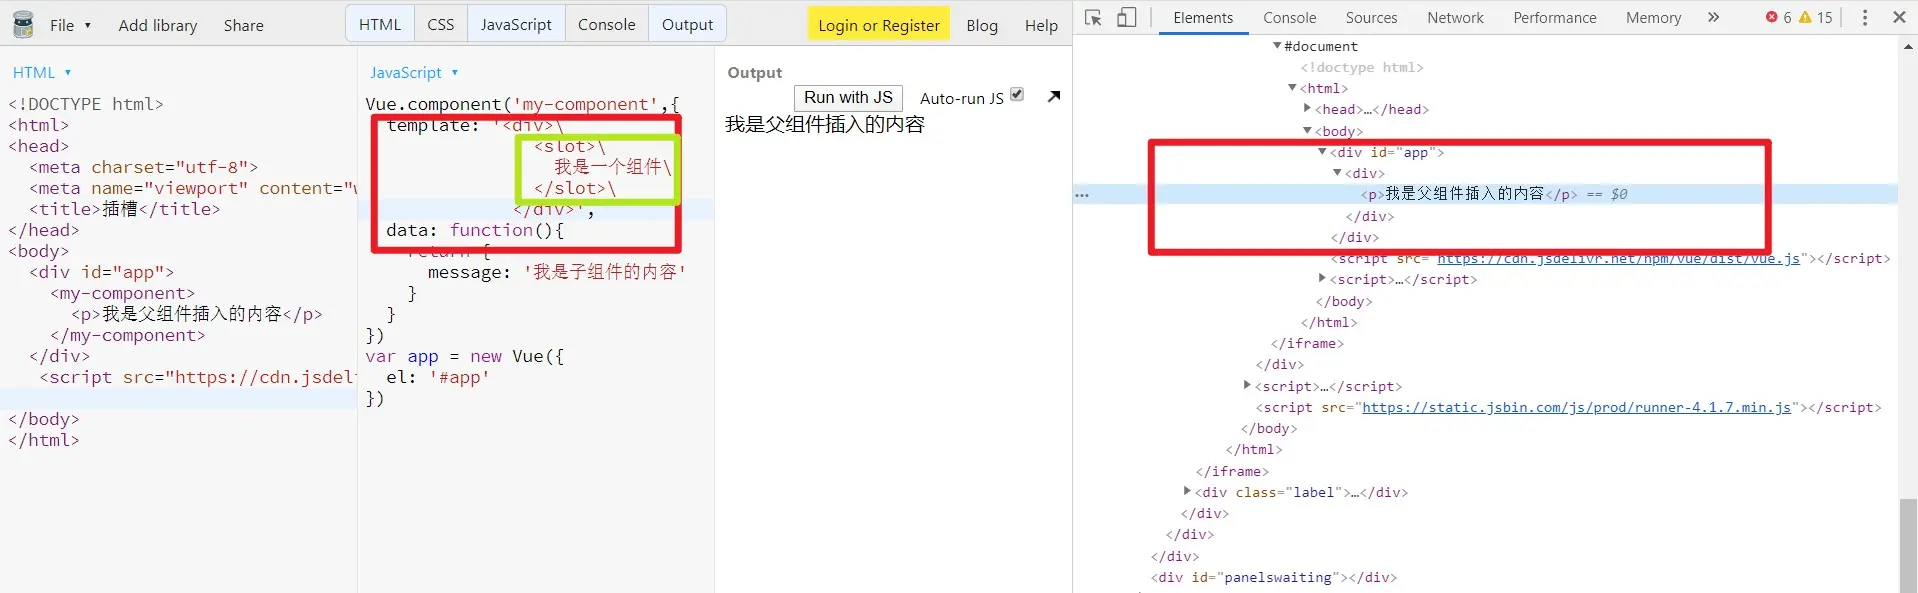Image resolution: width=1918 pixels, height=593 pixels.
Task: Switch to the DevTools Sources tab
Action: click(1371, 17)
